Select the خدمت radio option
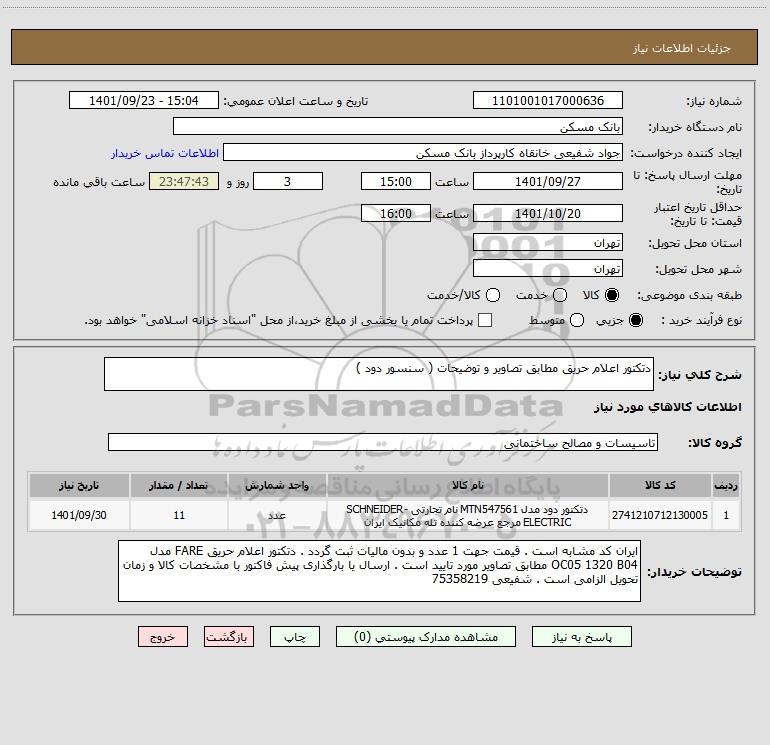770x745 pixels. 560,295
